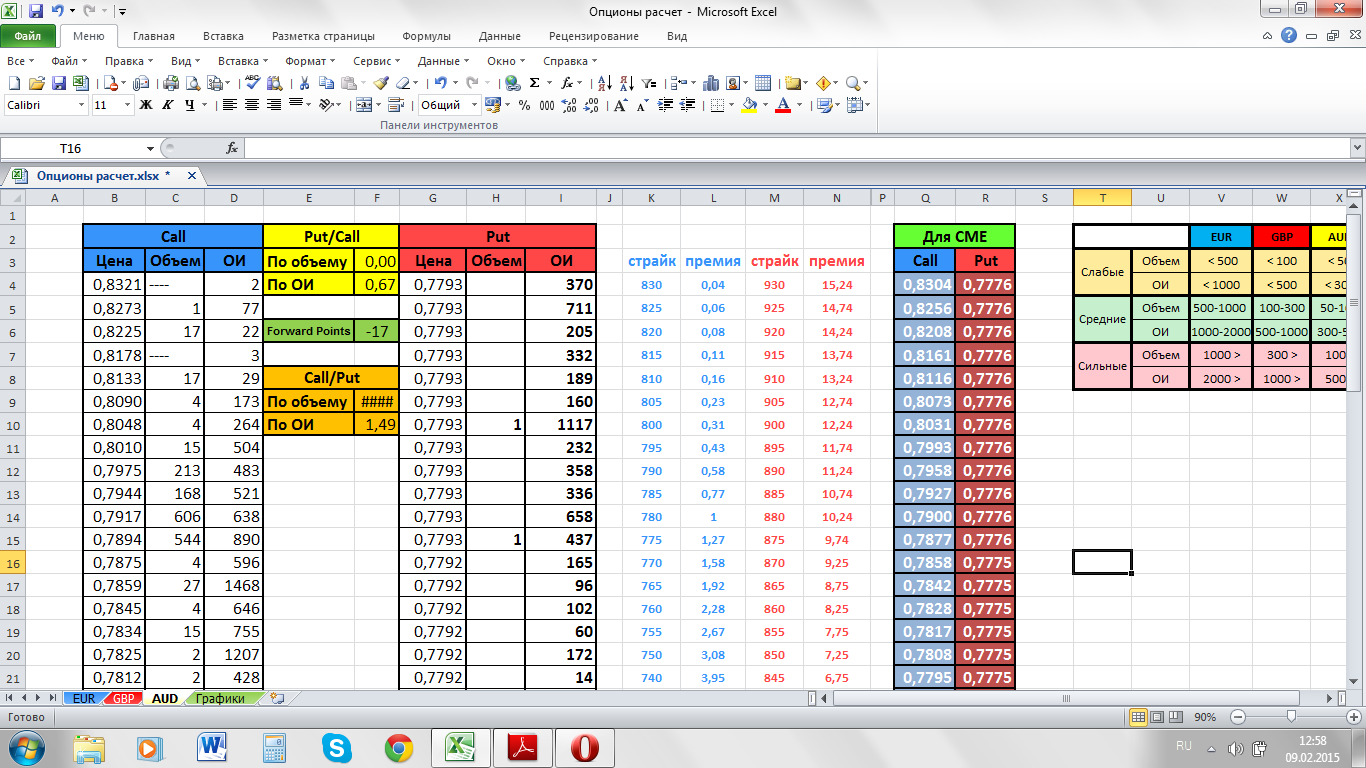Open Skype from taskbar
The width and height of the screenshot is (1366, 768).
(337, 747)
